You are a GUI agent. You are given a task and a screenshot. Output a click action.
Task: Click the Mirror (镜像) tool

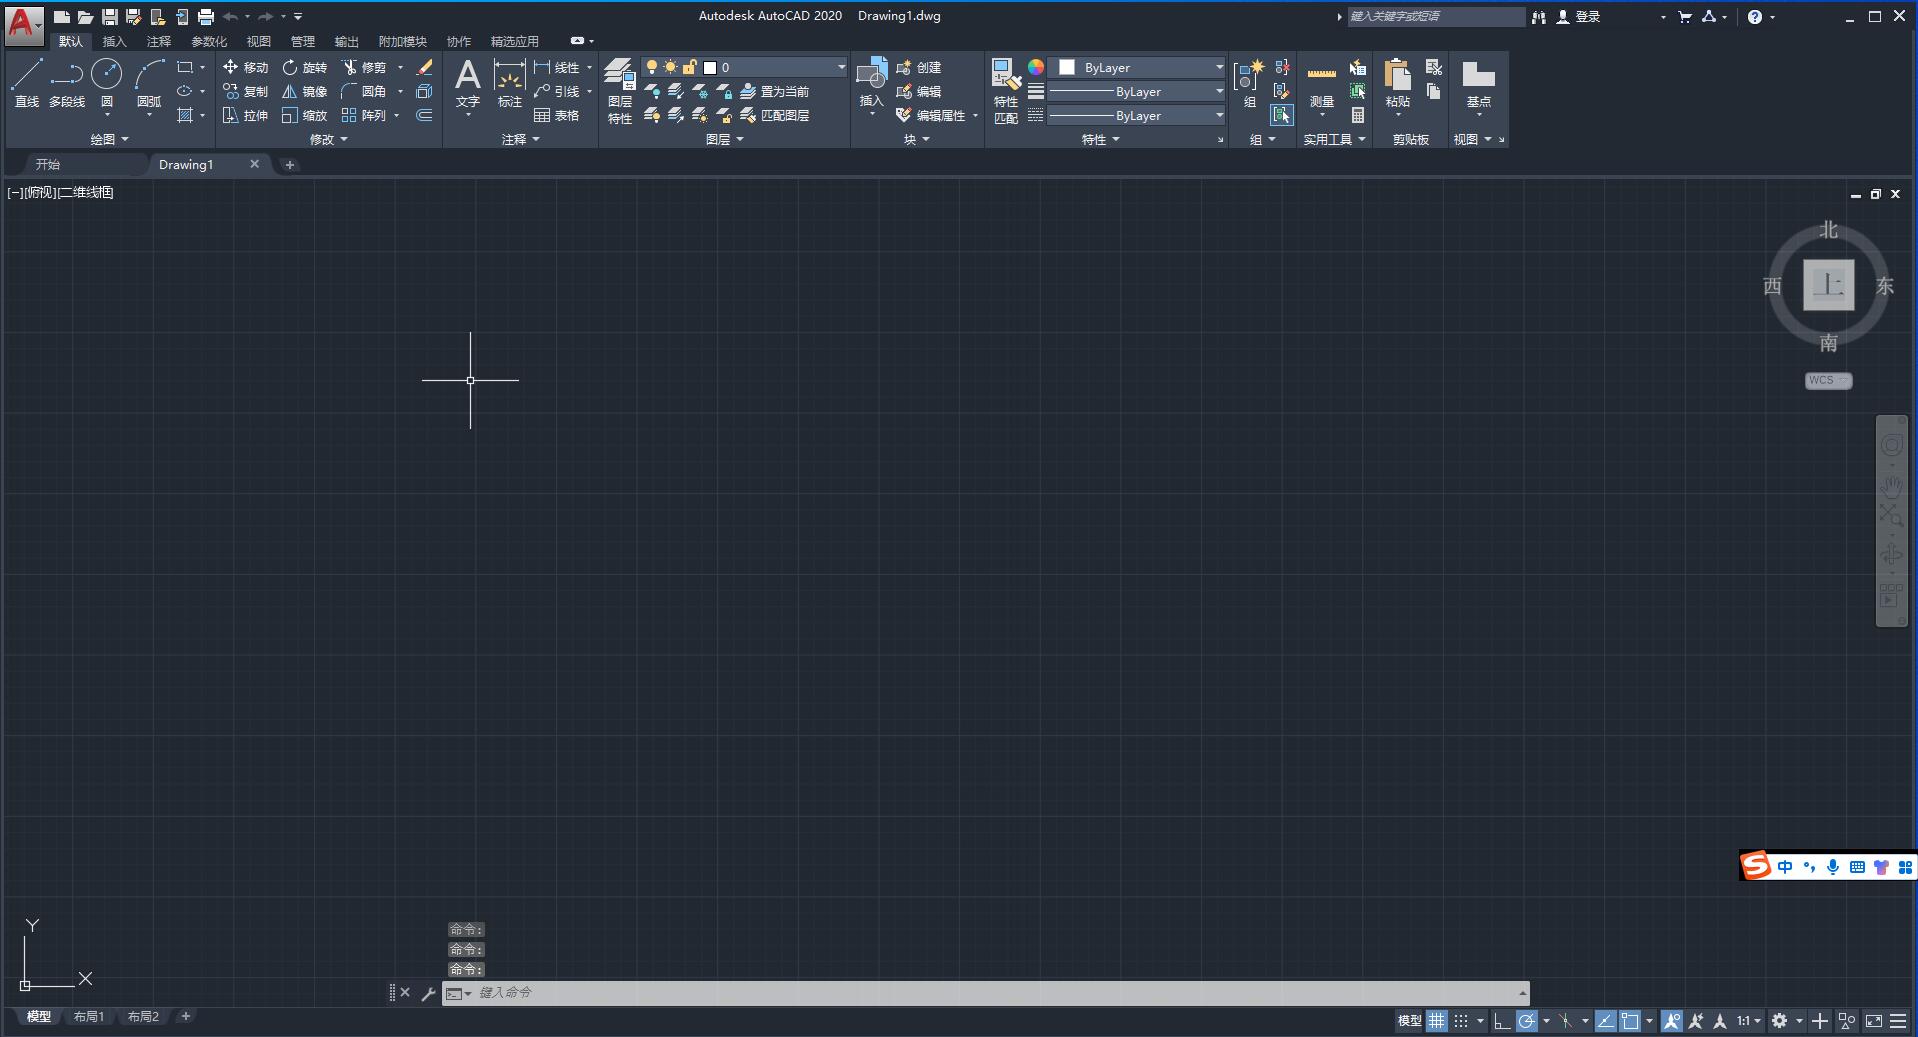pyautogui.click(x=305, y=91)
